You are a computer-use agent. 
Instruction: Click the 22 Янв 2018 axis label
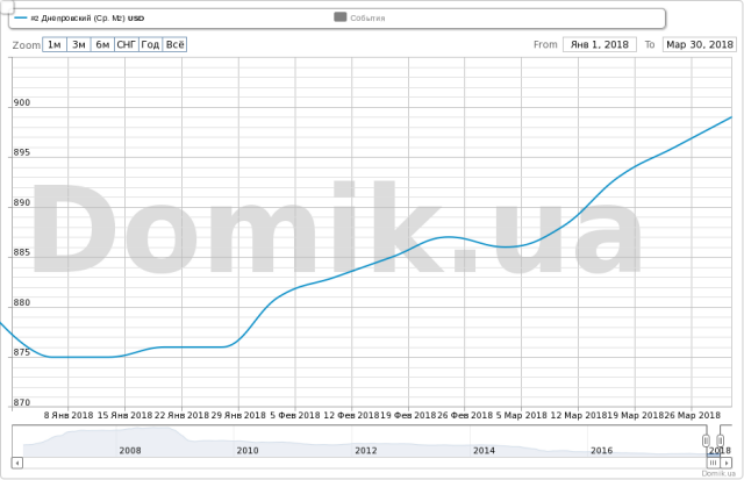tap(182, 415)
